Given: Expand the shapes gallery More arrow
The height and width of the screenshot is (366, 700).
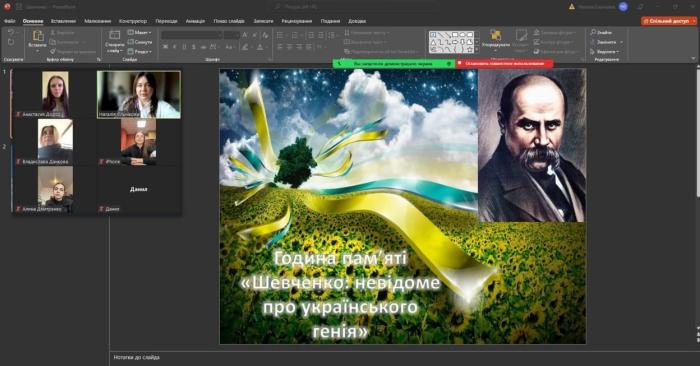Looking at the screenshot, I should click(x=477, y=50).
